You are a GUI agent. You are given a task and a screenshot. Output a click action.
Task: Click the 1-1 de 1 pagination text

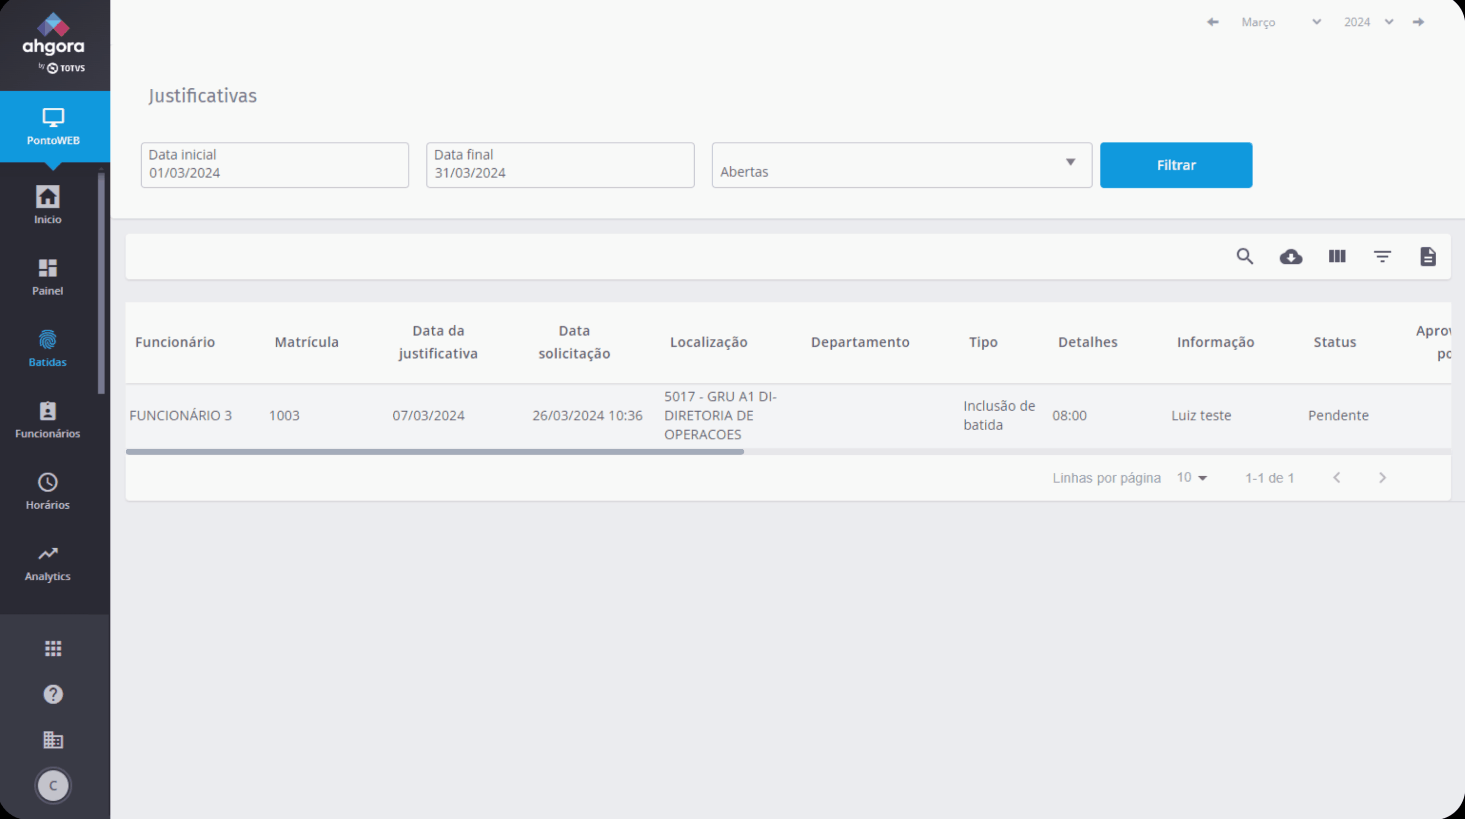(1270, 478)
